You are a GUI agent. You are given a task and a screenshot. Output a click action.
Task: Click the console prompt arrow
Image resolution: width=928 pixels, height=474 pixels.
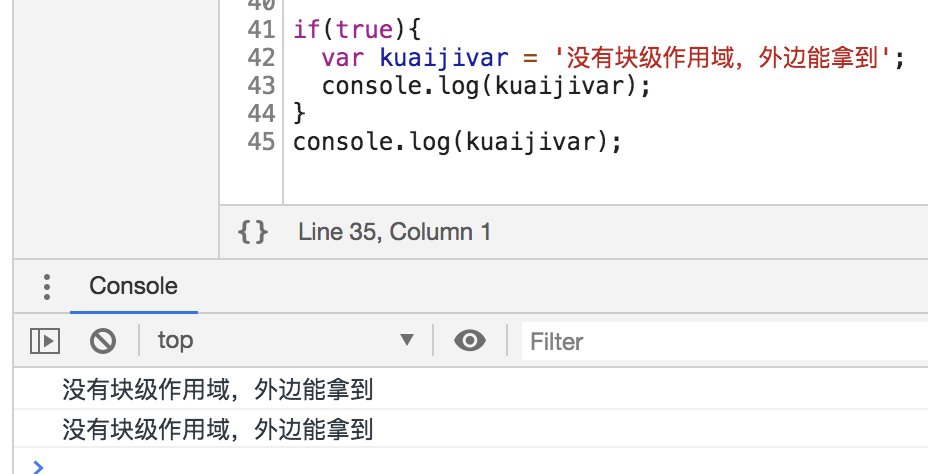(x=38, y=466)
